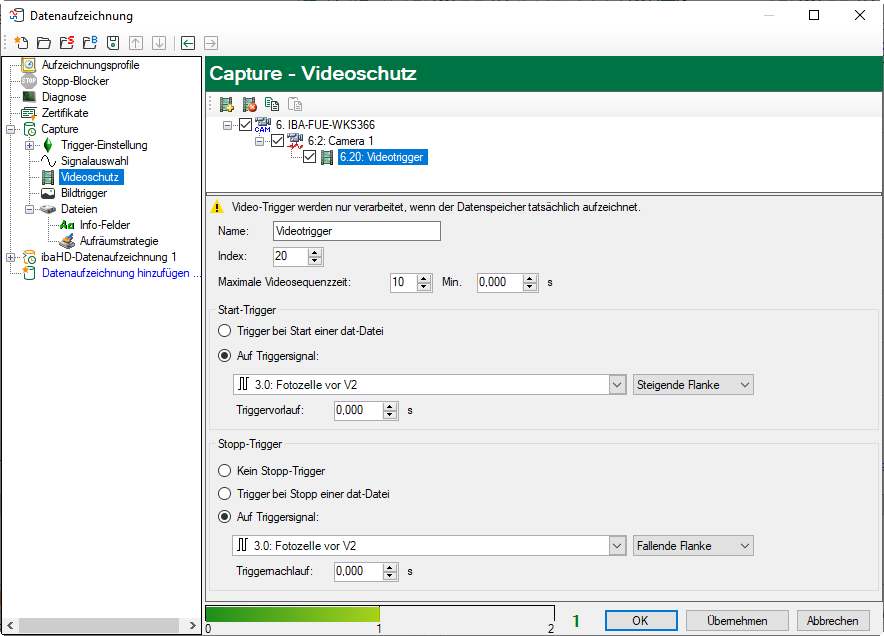Select the 'Kein Stopp-Trigger' radio option

click(225, 470)
